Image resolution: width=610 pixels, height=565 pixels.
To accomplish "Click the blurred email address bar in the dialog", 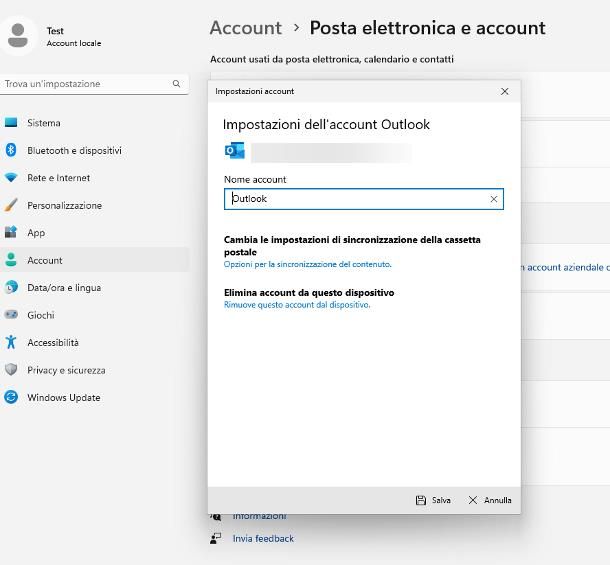I will coord(331,153).
